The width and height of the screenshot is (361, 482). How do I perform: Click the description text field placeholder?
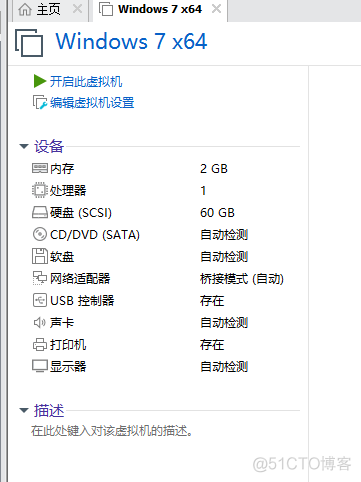point(112,431)
